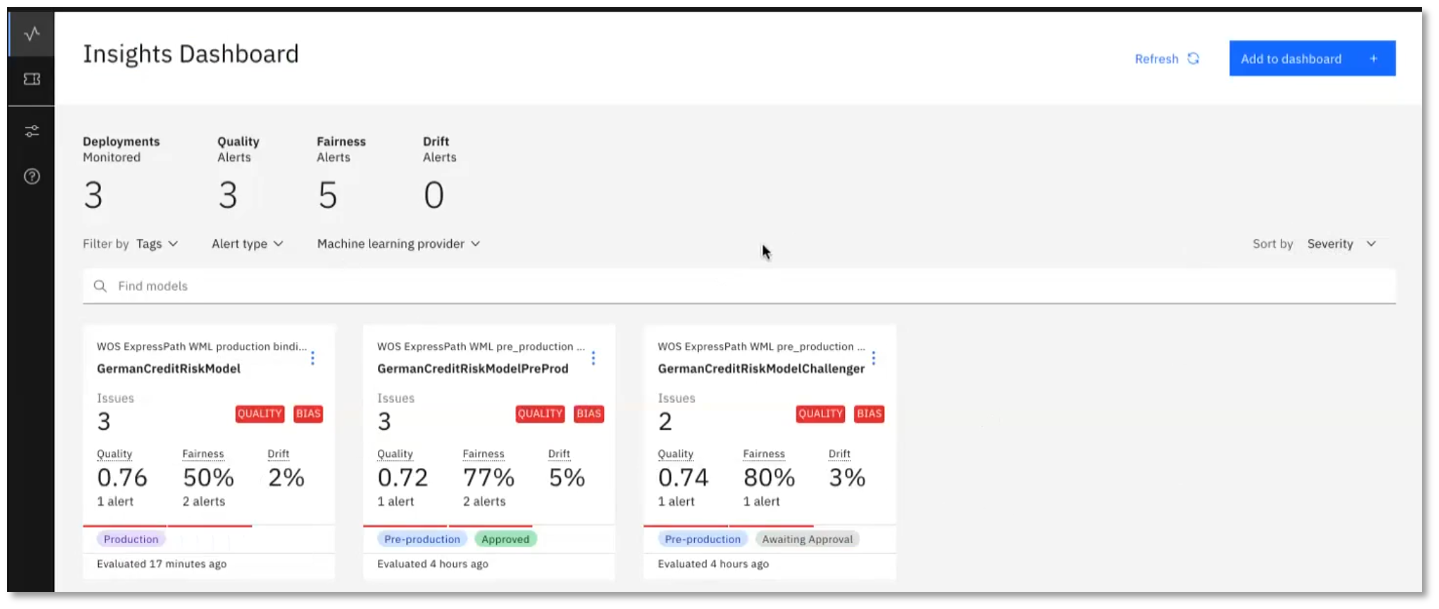Change the Severity sort order dropdown
This screenshot has width=1439, height=609.
click(1341, 244)
